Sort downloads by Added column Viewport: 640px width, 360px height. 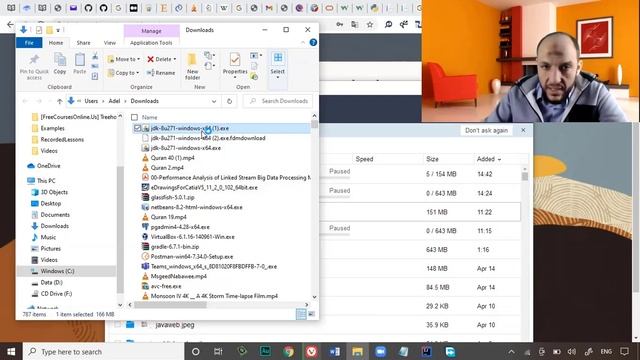pos(489,159)
